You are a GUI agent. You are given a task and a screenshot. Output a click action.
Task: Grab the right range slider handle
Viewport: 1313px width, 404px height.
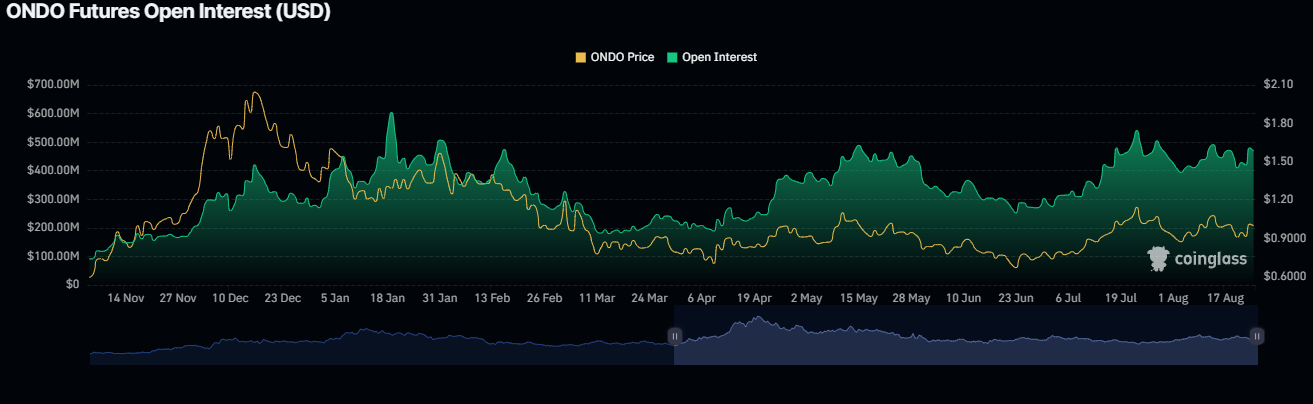[1257, 336]
